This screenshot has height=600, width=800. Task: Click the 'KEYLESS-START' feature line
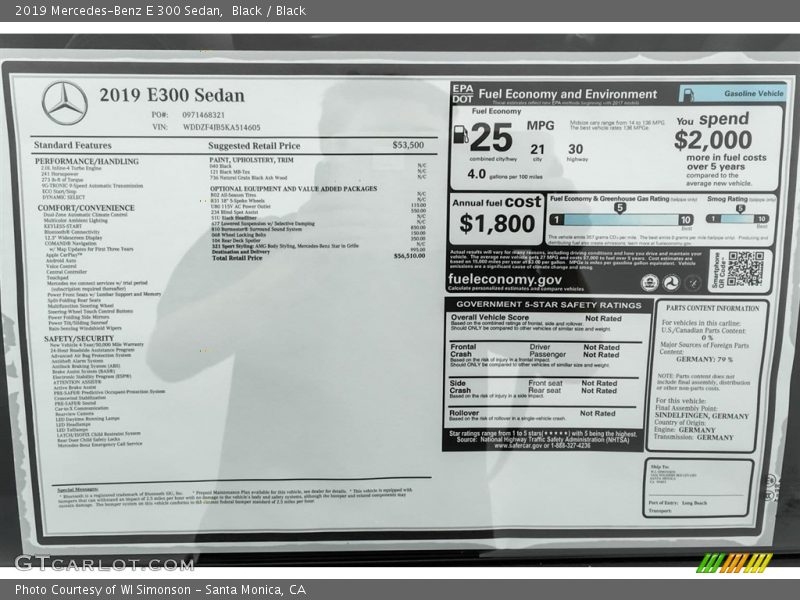pos(63,226)
